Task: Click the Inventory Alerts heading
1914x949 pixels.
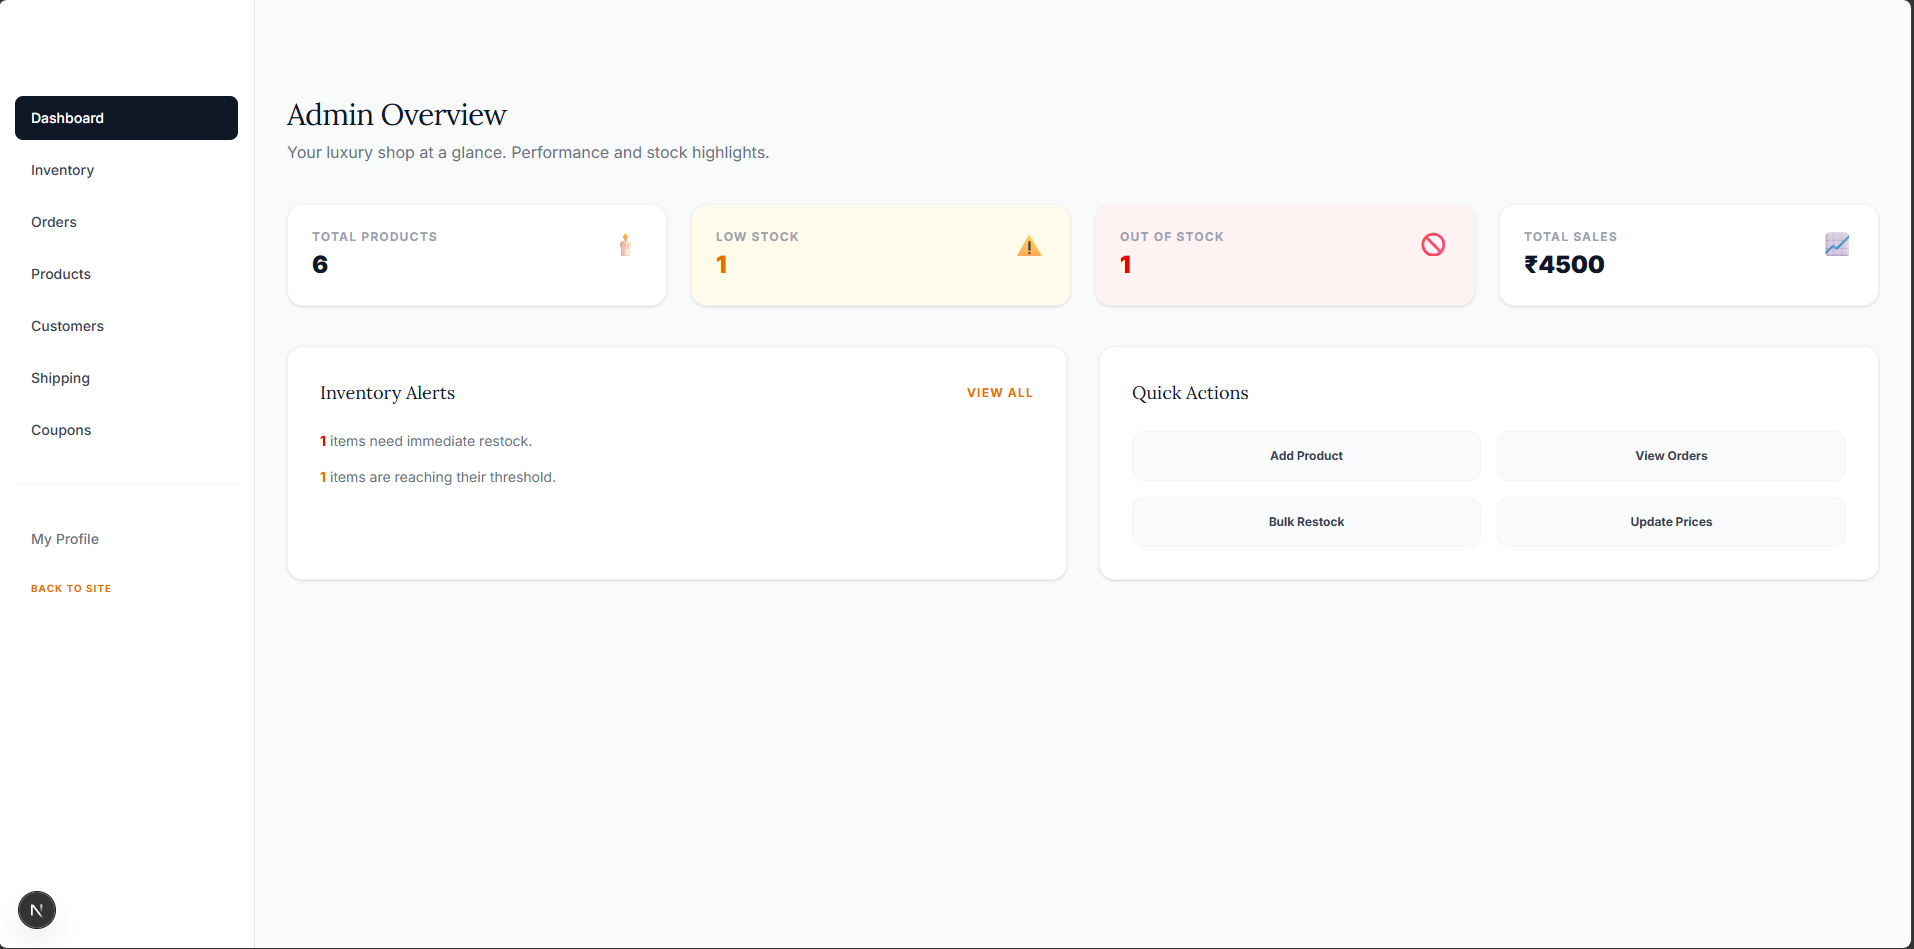Action: coord(387,393)
